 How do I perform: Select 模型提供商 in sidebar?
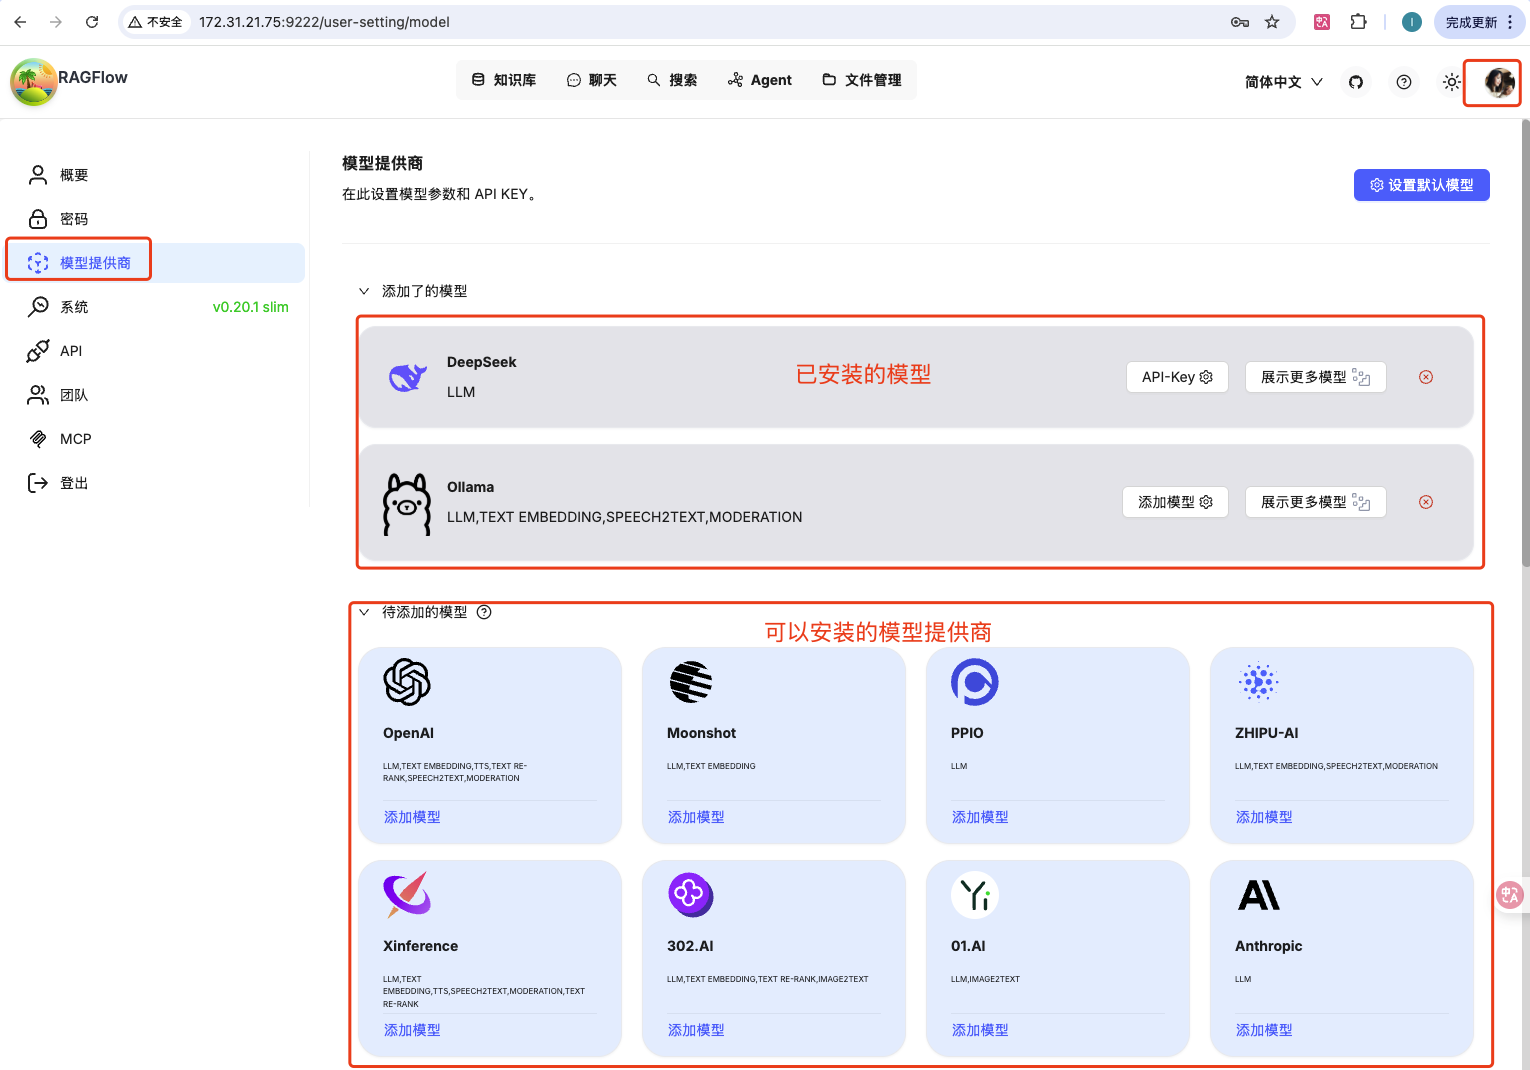click(156, 263)
